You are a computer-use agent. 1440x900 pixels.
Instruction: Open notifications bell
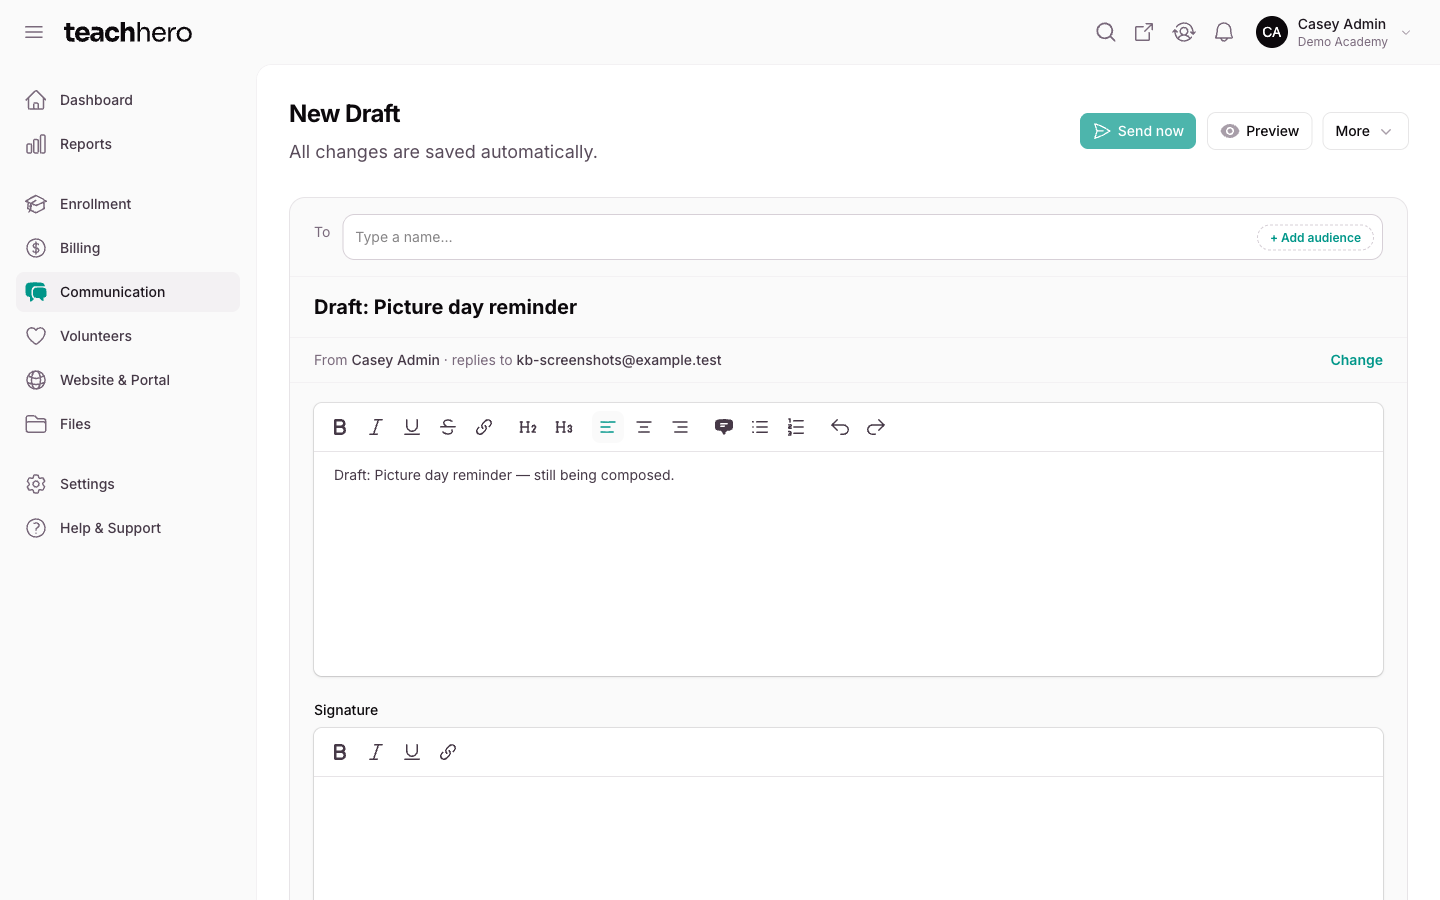click(1224, 32)
